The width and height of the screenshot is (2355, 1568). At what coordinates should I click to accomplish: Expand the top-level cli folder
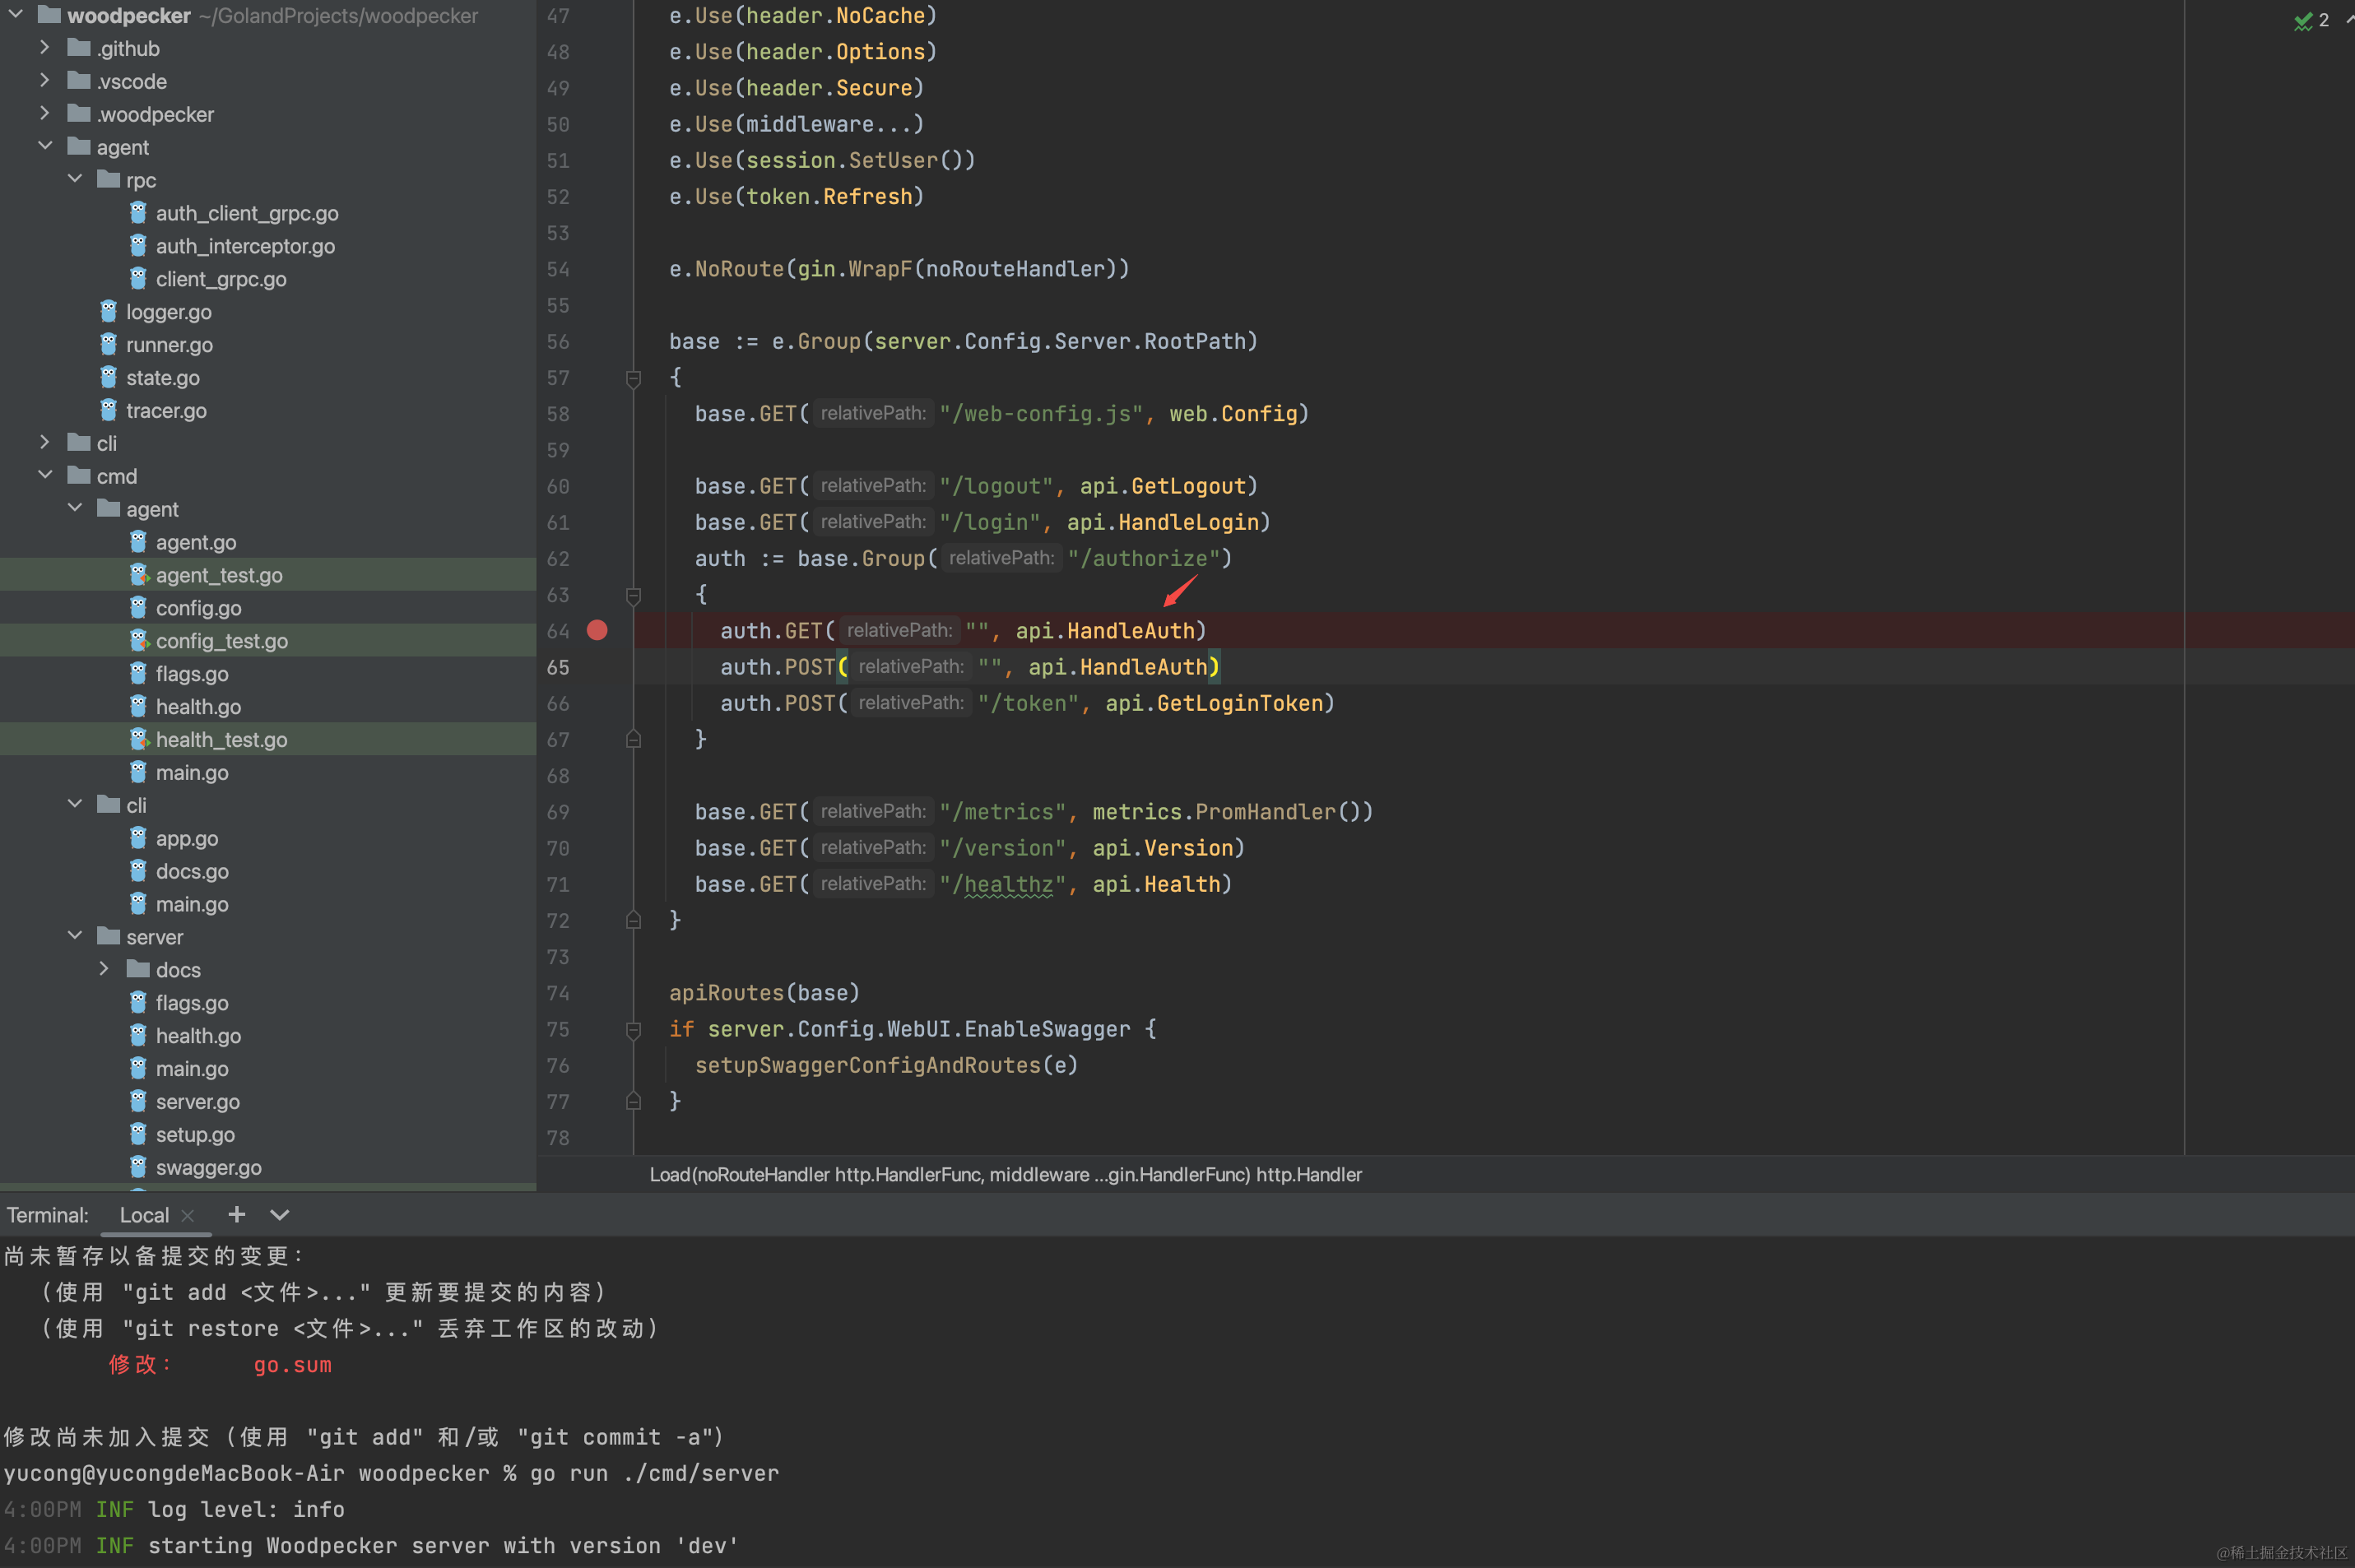pos(45,442)
